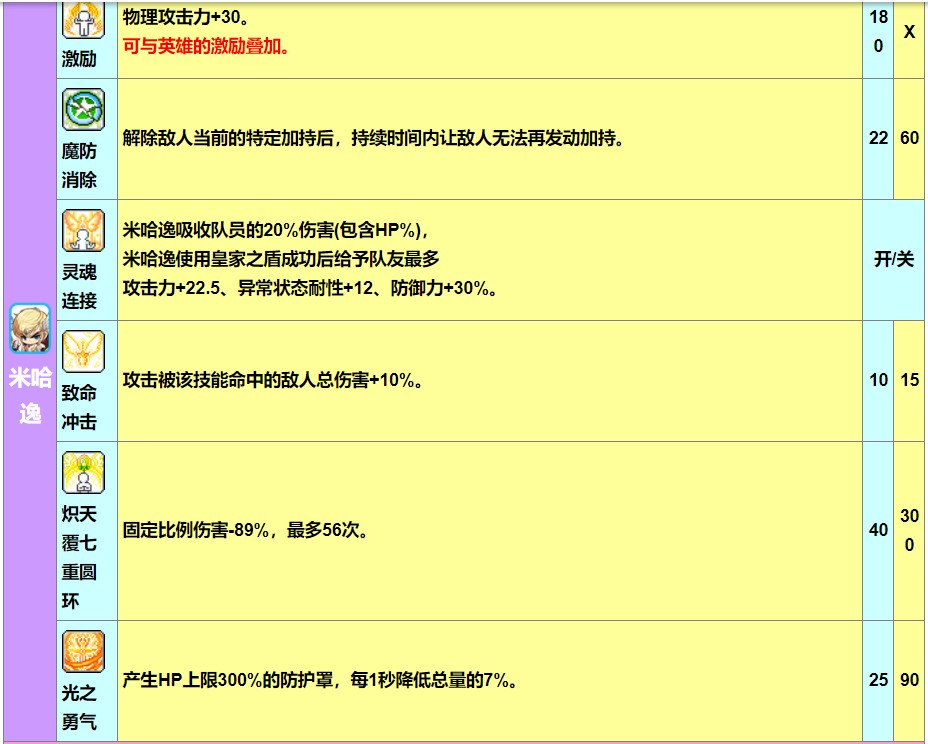
Task: Click the green 魔防消除 skill icon
Action: (x=83, y=109)
